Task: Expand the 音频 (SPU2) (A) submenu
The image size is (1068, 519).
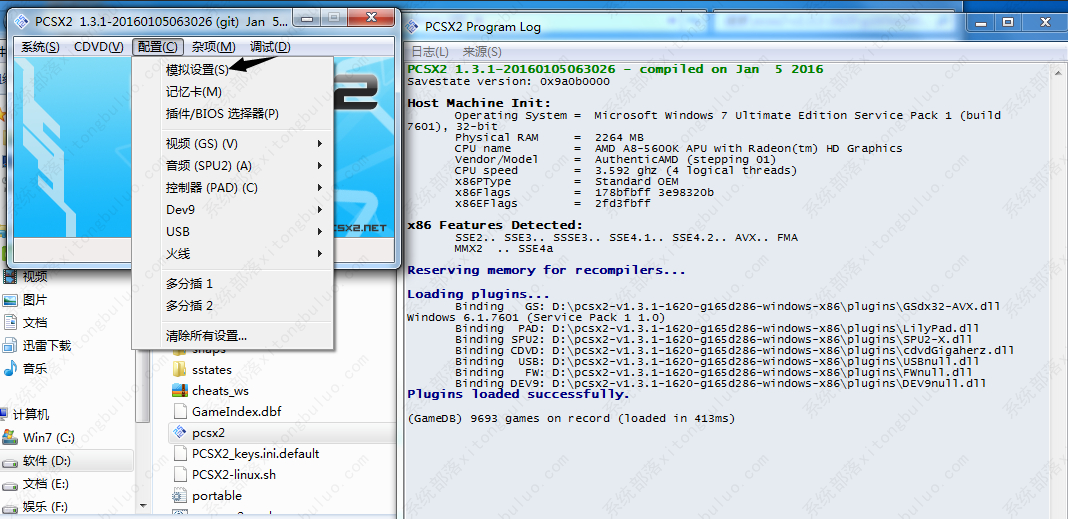Action: (x=232, y=166)
